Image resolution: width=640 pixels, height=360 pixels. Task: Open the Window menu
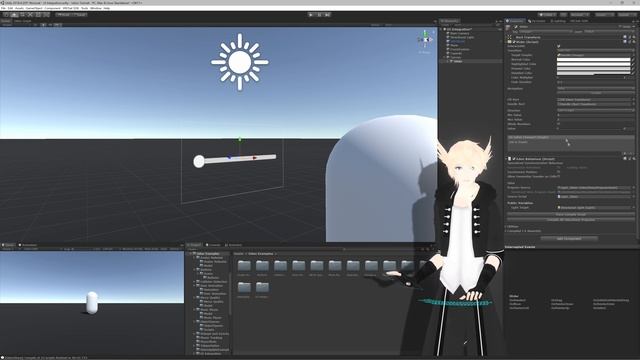(x=96, y=8)
